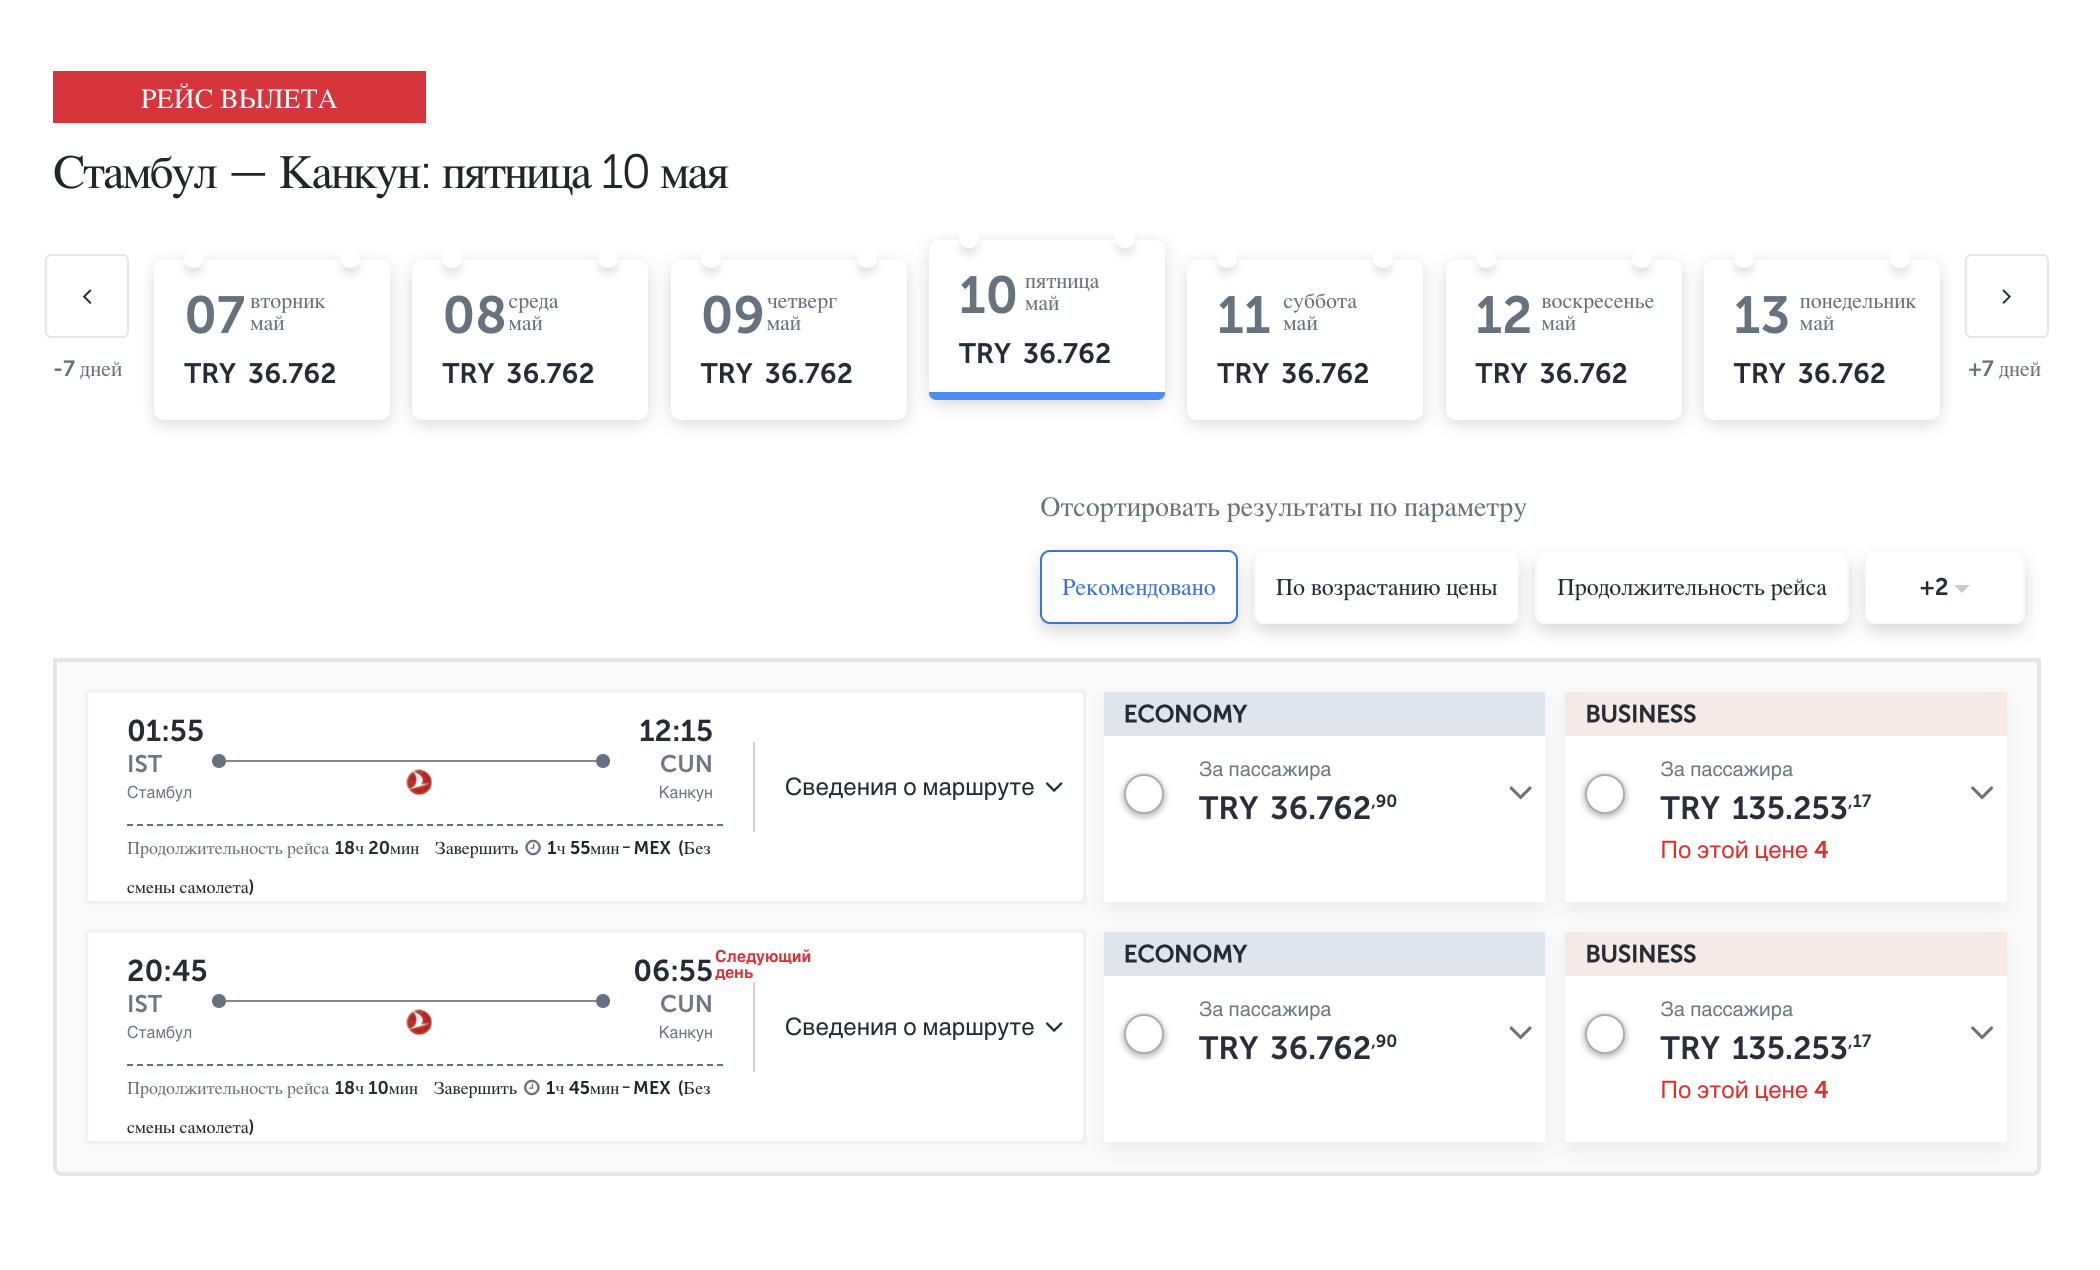Click departure time 01:55
This screenshot has height=1270, width=2100.
click(165, 731)
